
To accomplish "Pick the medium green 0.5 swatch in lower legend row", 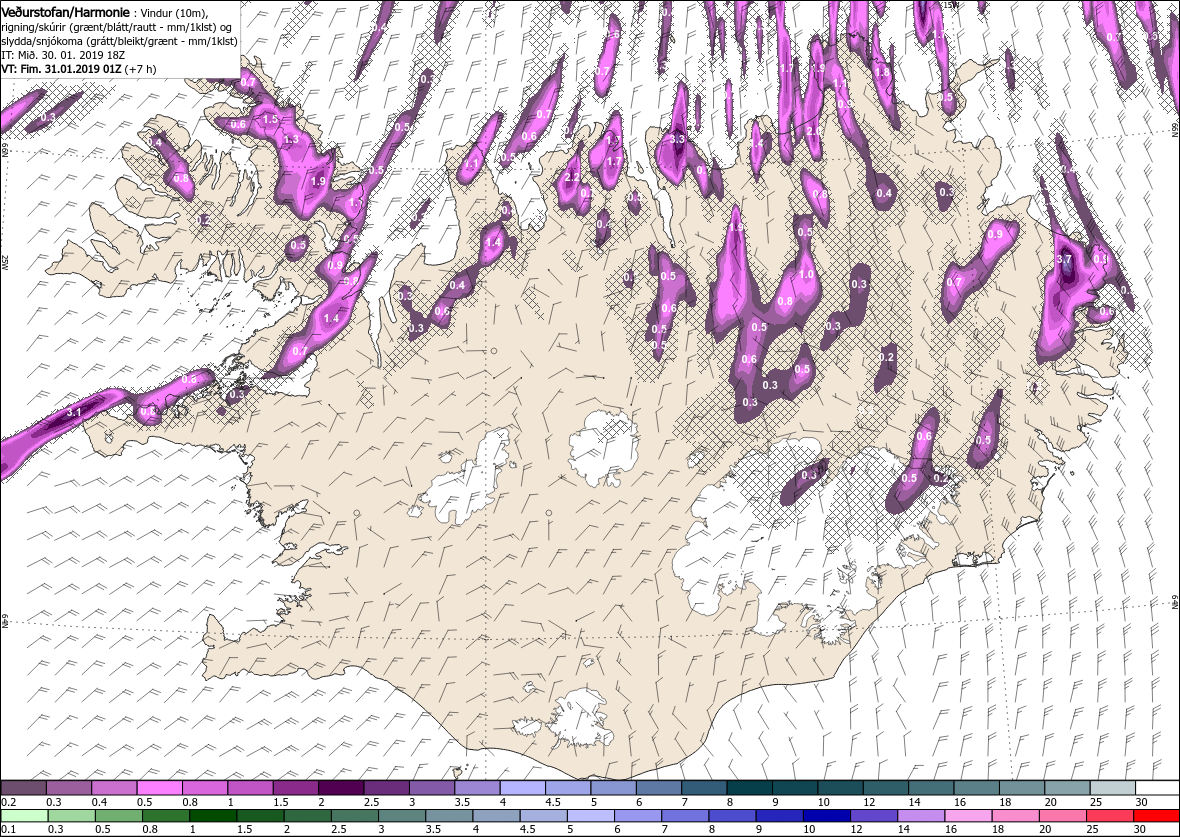I will click(118, 817).
